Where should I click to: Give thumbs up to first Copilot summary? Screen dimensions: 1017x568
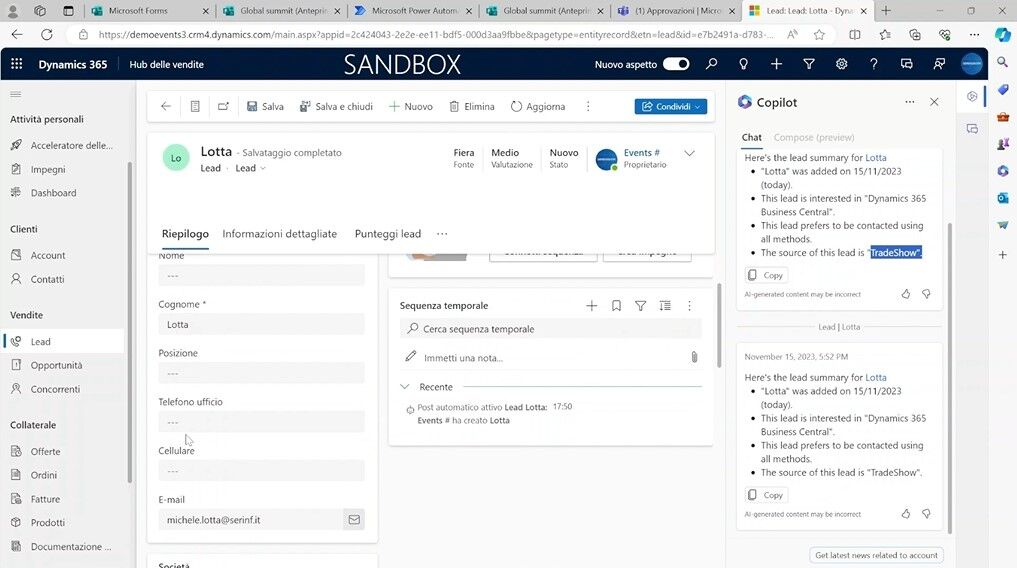coord(906,294)
